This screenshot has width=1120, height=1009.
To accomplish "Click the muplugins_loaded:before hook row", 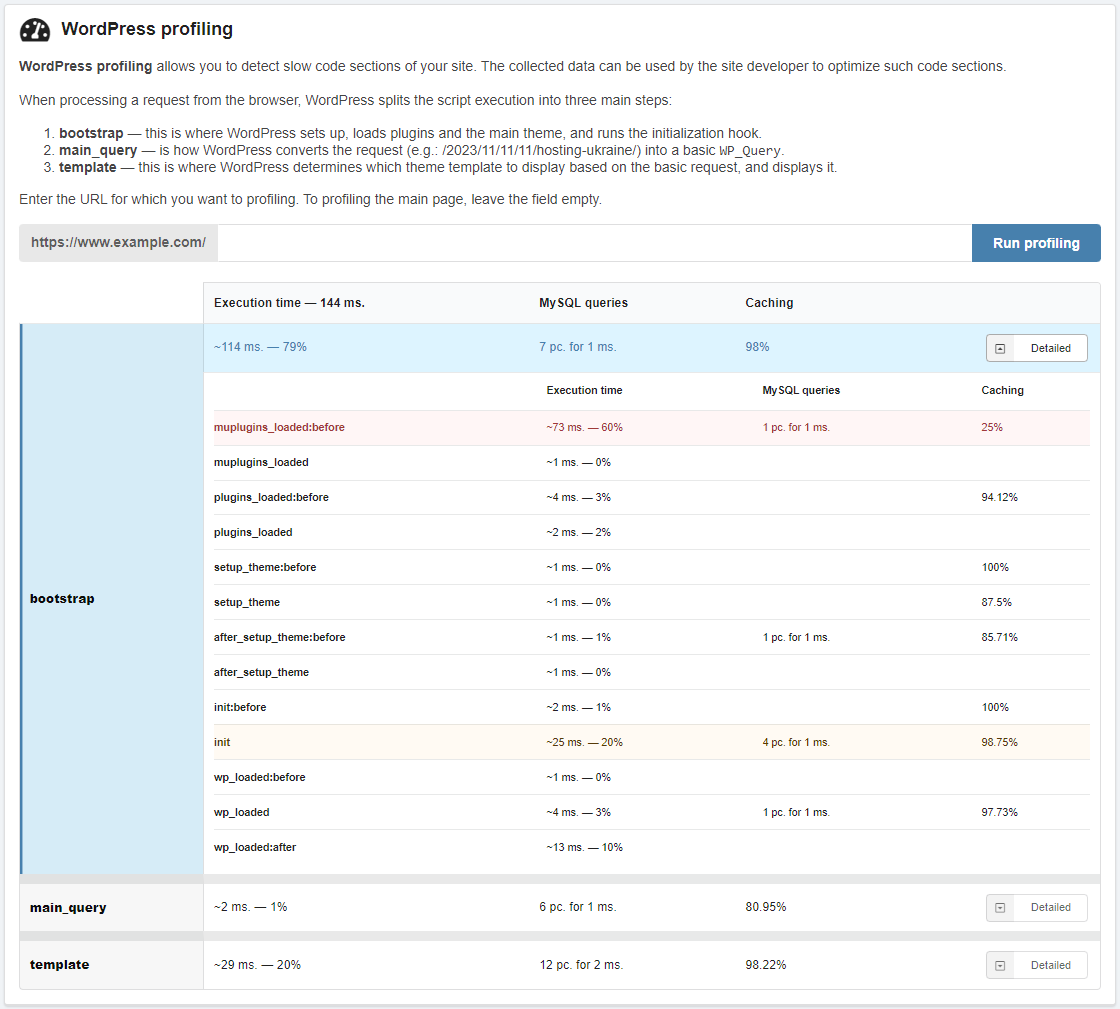I will (x=650, y=428).
